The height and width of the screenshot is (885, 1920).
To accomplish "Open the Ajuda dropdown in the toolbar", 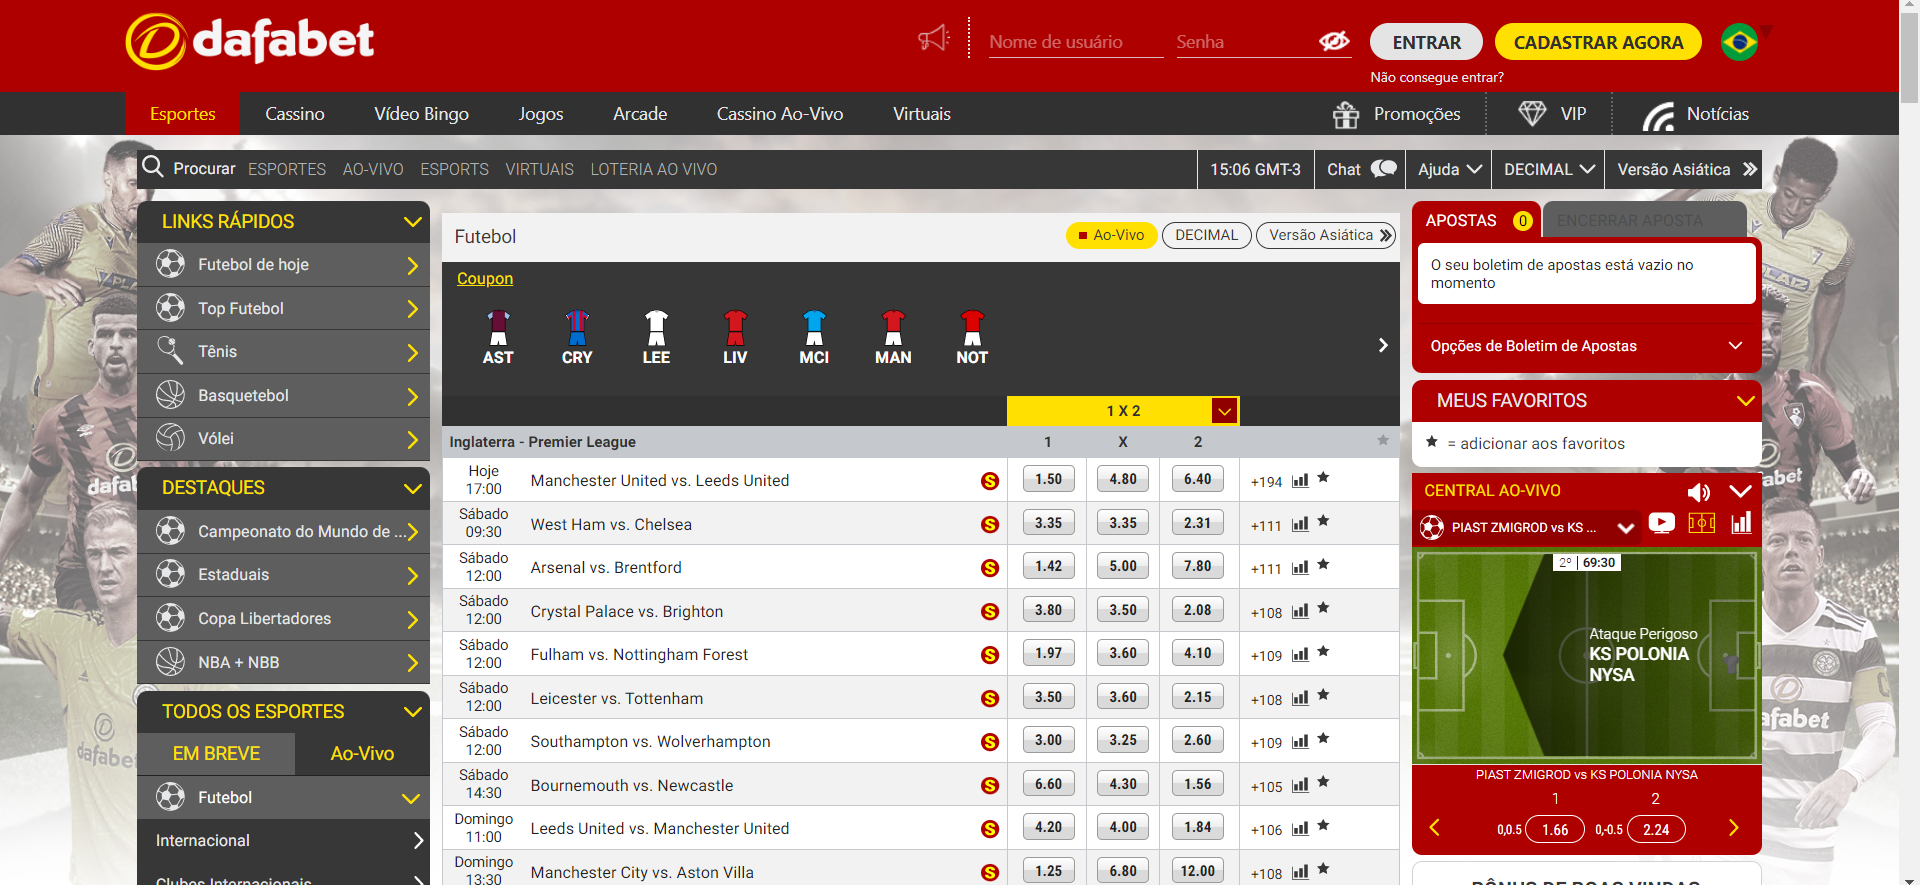I will [1449, 170].
